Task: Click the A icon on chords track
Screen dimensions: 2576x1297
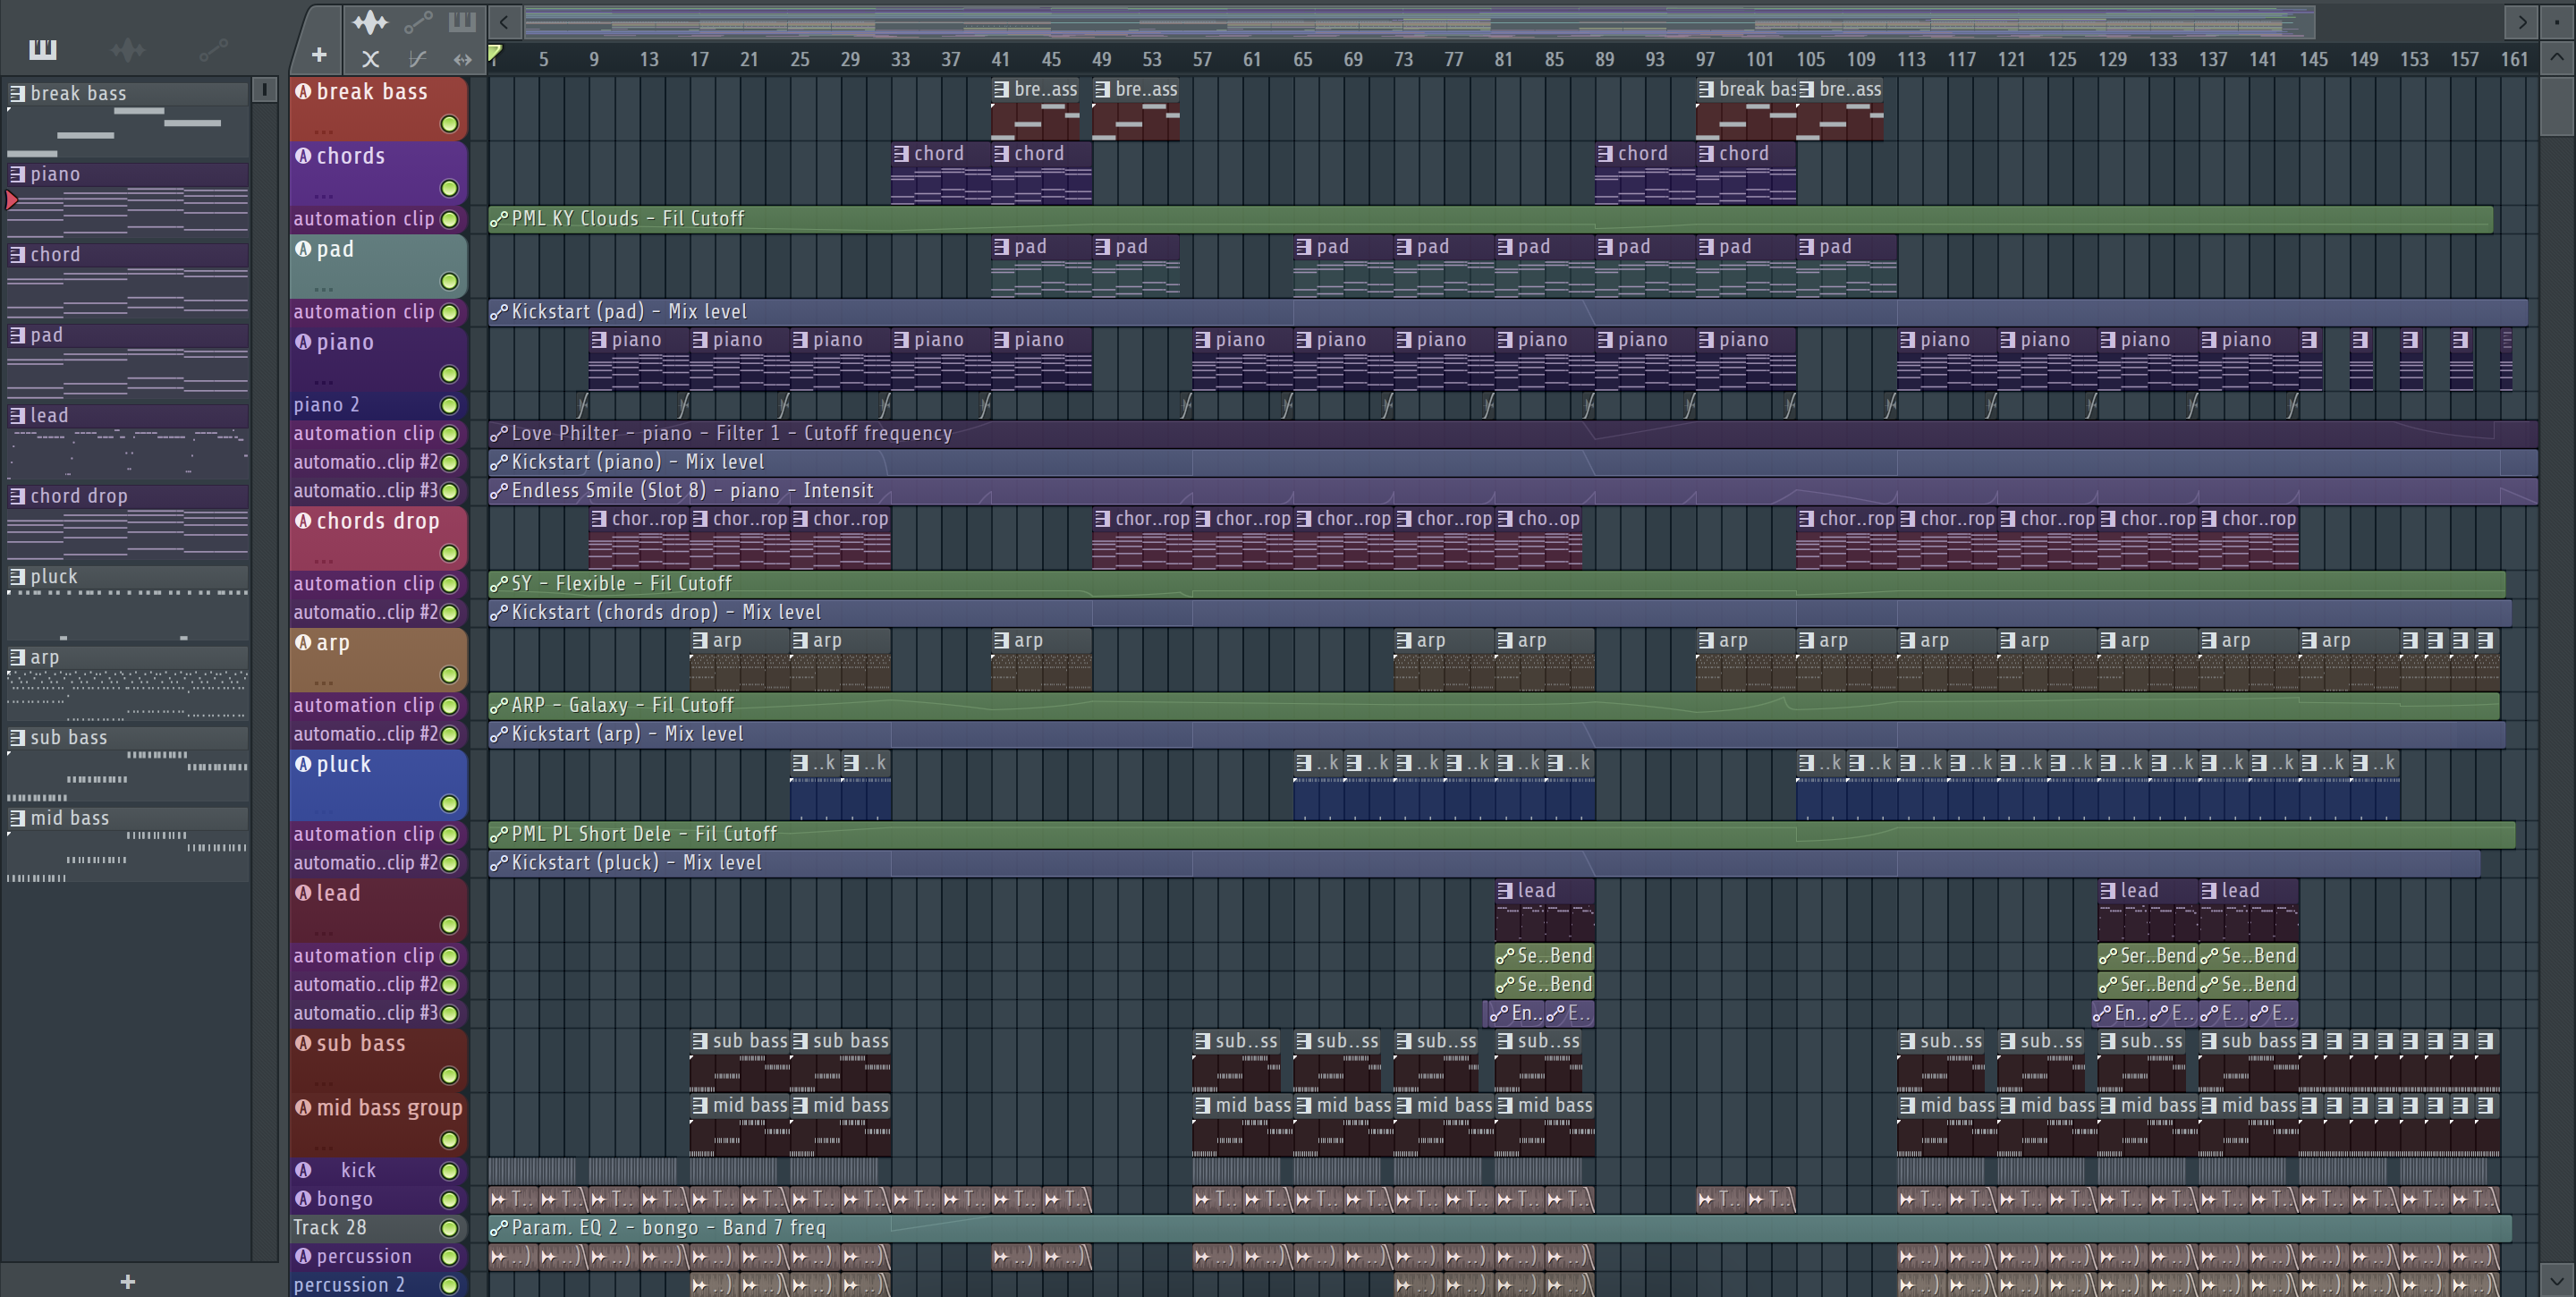Action: click(x=303, y=155)
